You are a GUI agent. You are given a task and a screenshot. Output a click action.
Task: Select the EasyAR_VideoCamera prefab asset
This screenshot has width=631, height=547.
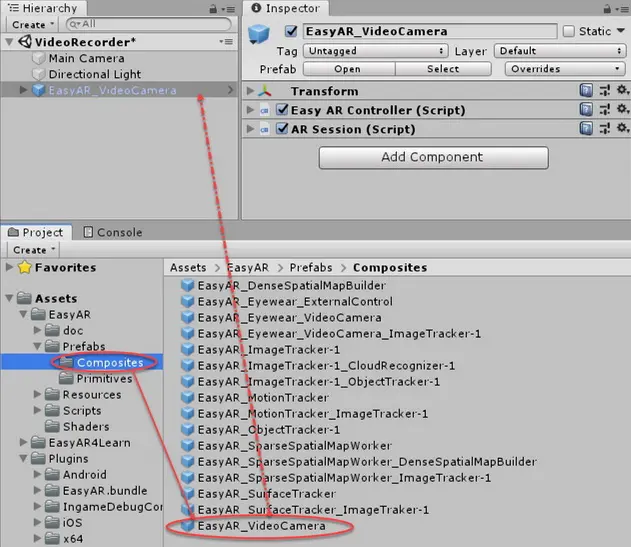point(262,526)
